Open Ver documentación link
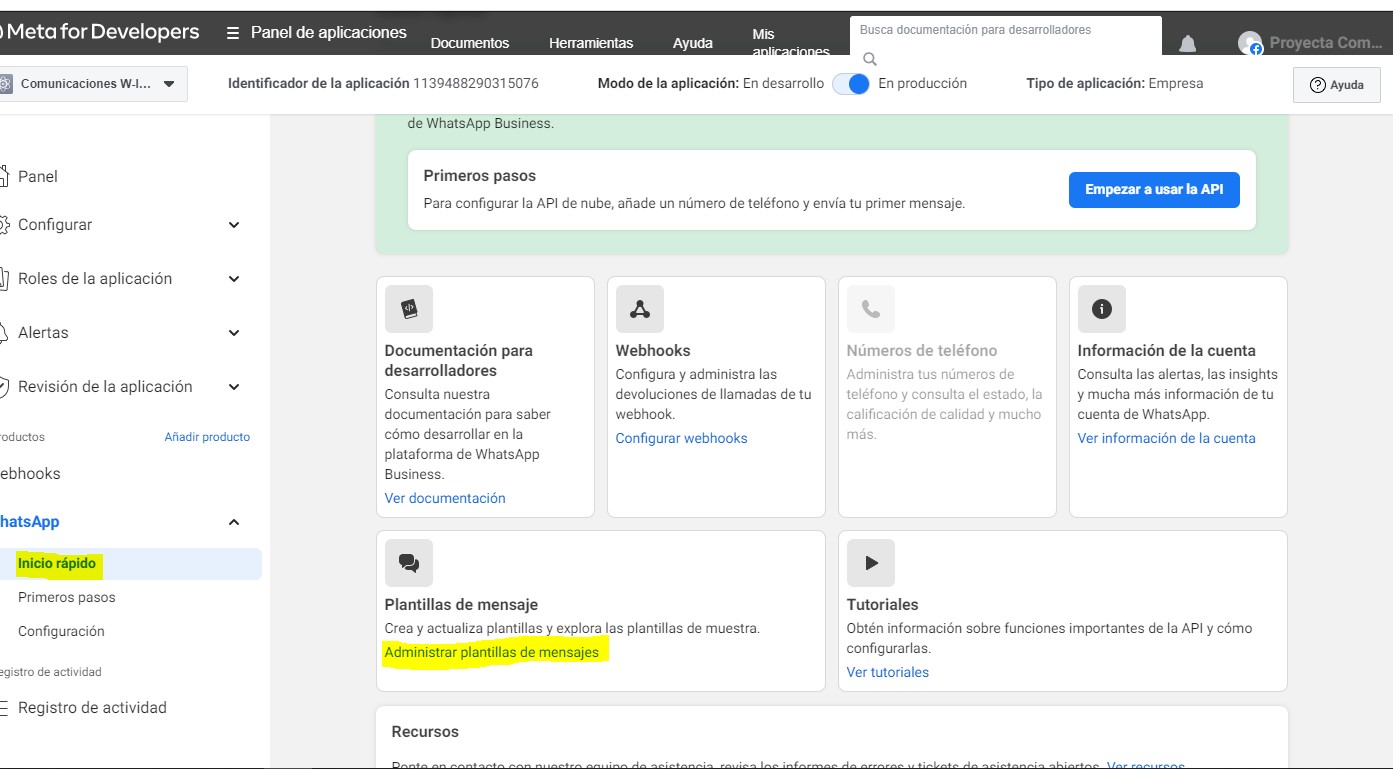The image size is (1393, 769). point(445,498)
